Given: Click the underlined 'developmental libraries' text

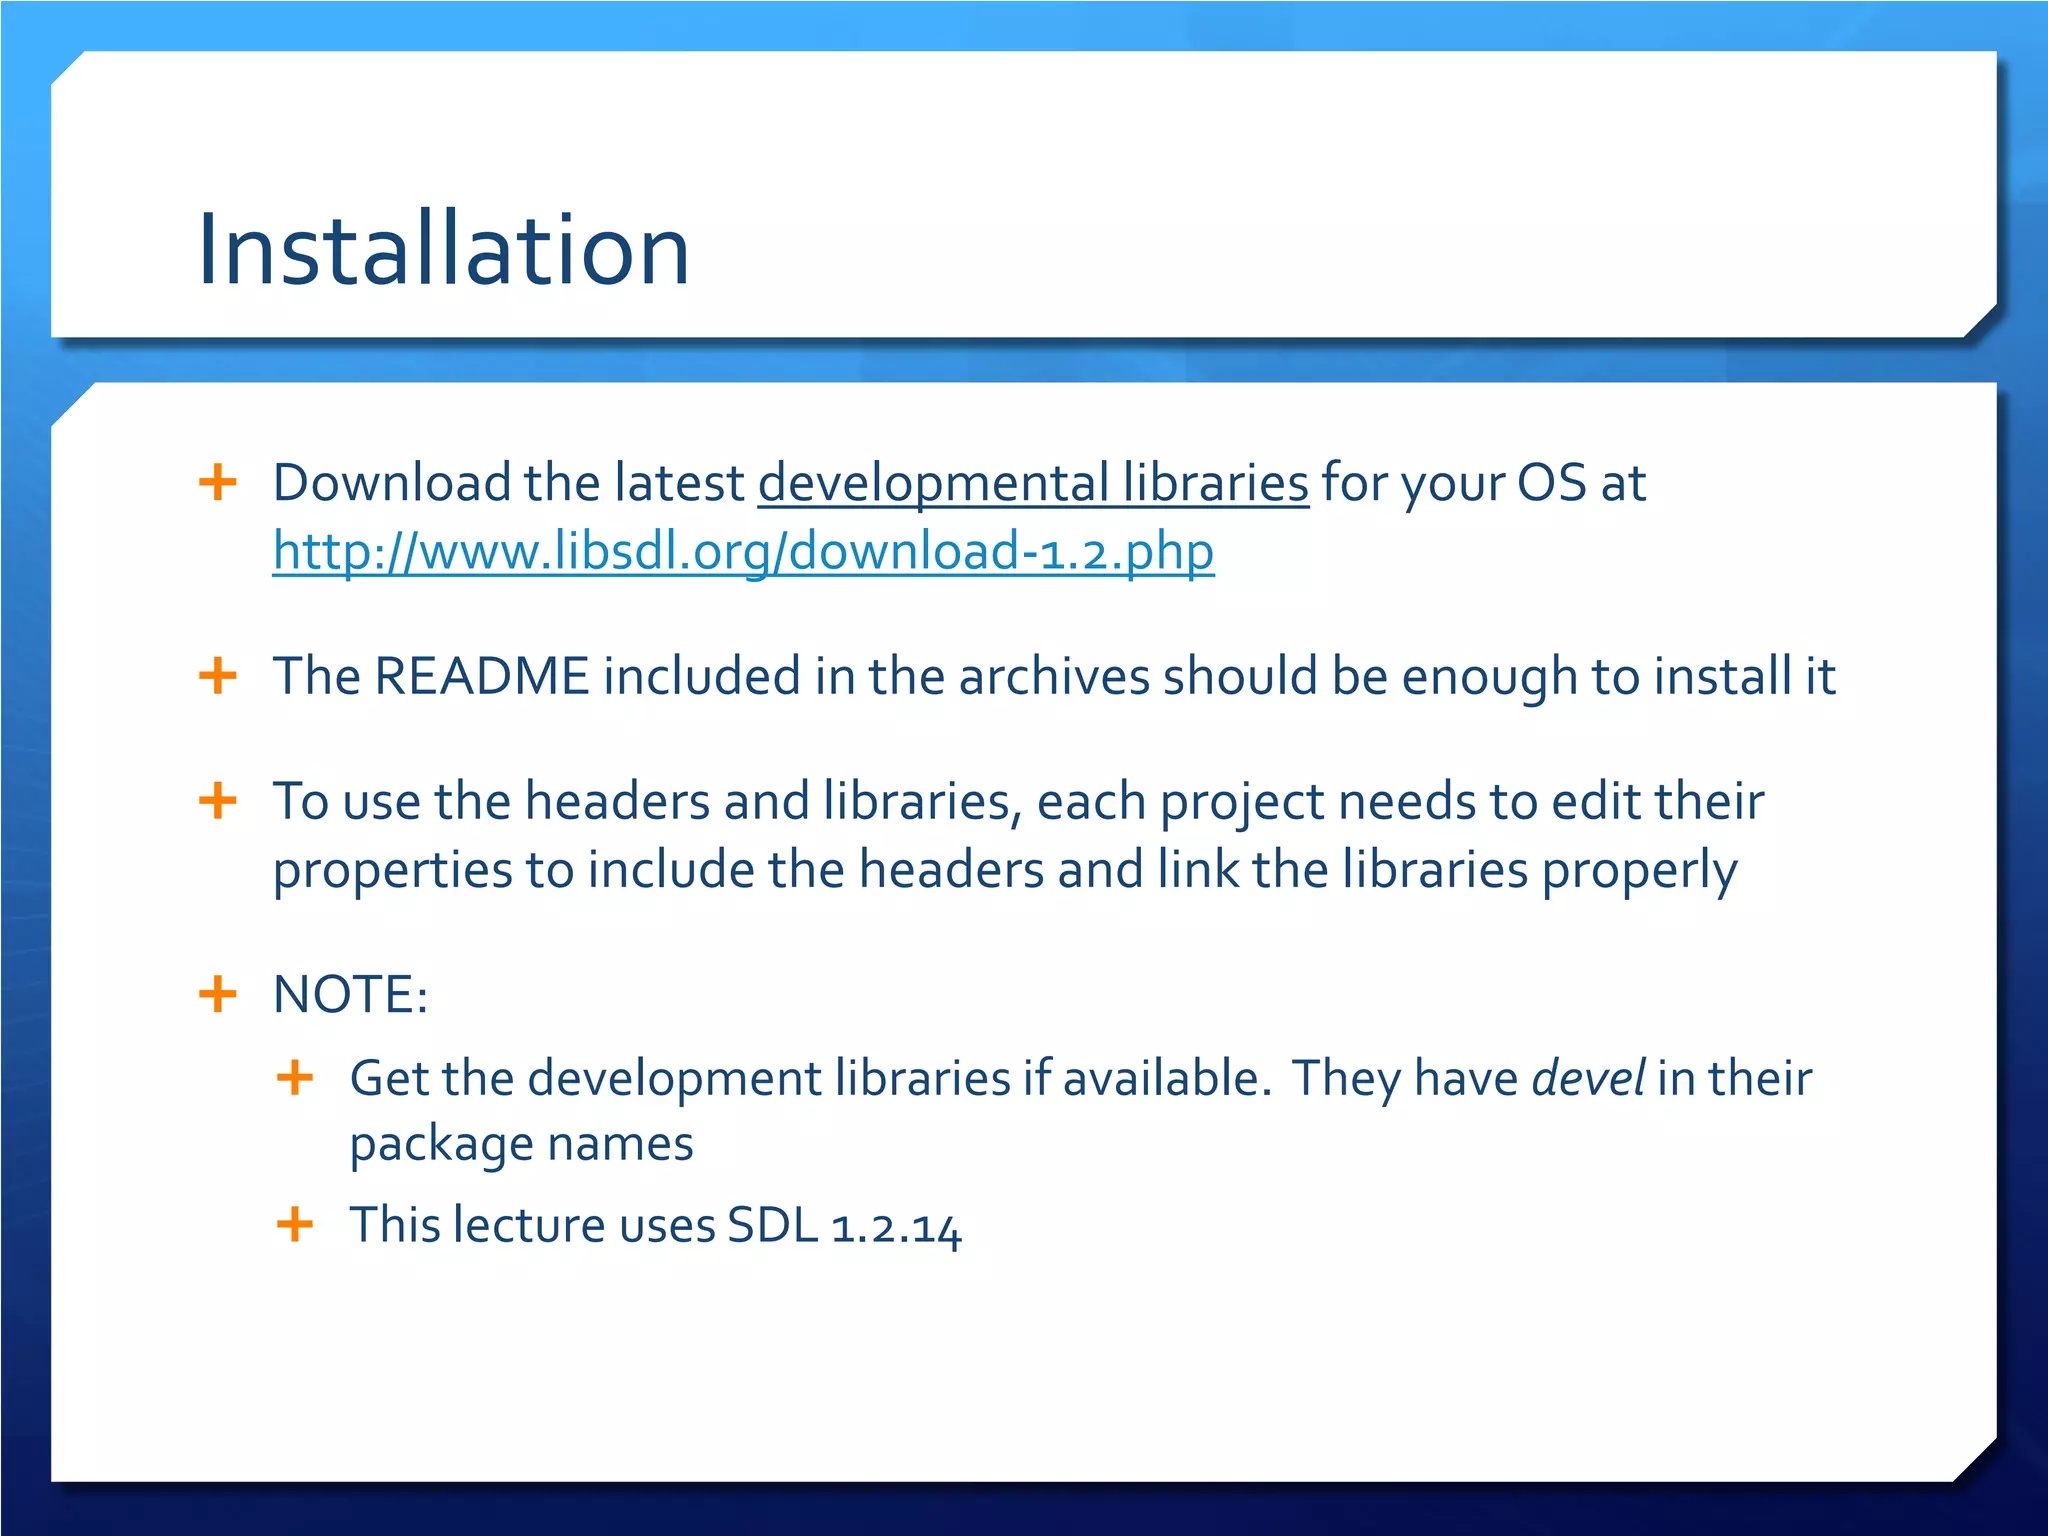Looking at the screenshot, I should coord(1033,483).
